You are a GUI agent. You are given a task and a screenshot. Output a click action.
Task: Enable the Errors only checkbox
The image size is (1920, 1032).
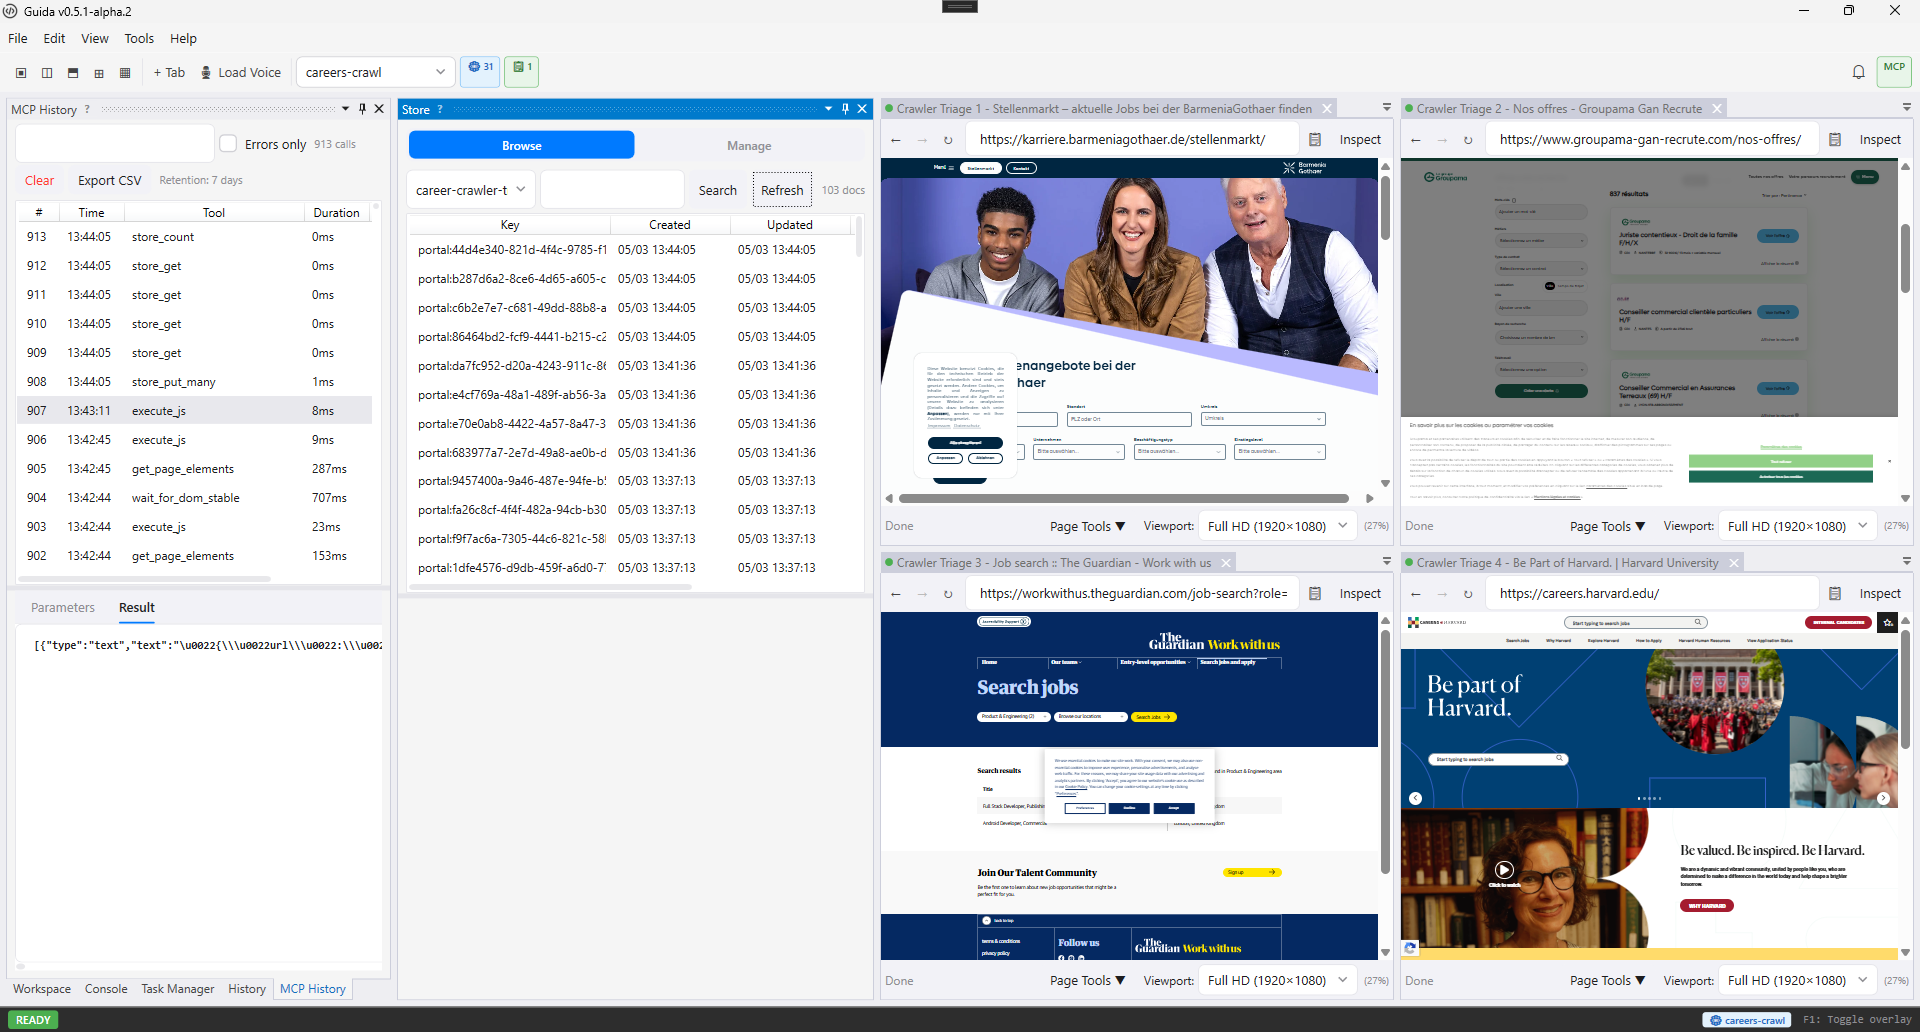click(x=228, y=143)
